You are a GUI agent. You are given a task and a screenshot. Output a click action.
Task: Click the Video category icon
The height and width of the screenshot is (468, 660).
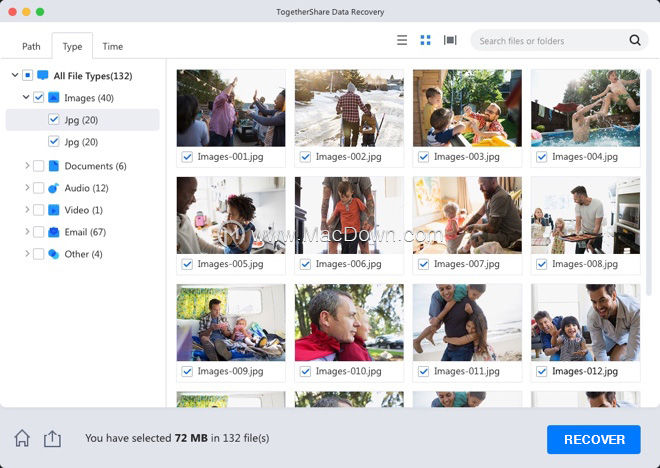[x=53, y=210]
